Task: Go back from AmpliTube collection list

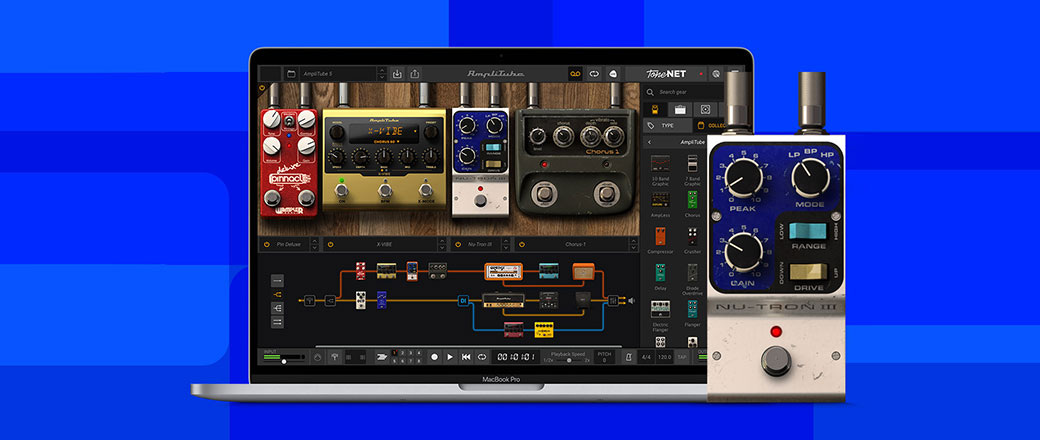Action: 649,142
